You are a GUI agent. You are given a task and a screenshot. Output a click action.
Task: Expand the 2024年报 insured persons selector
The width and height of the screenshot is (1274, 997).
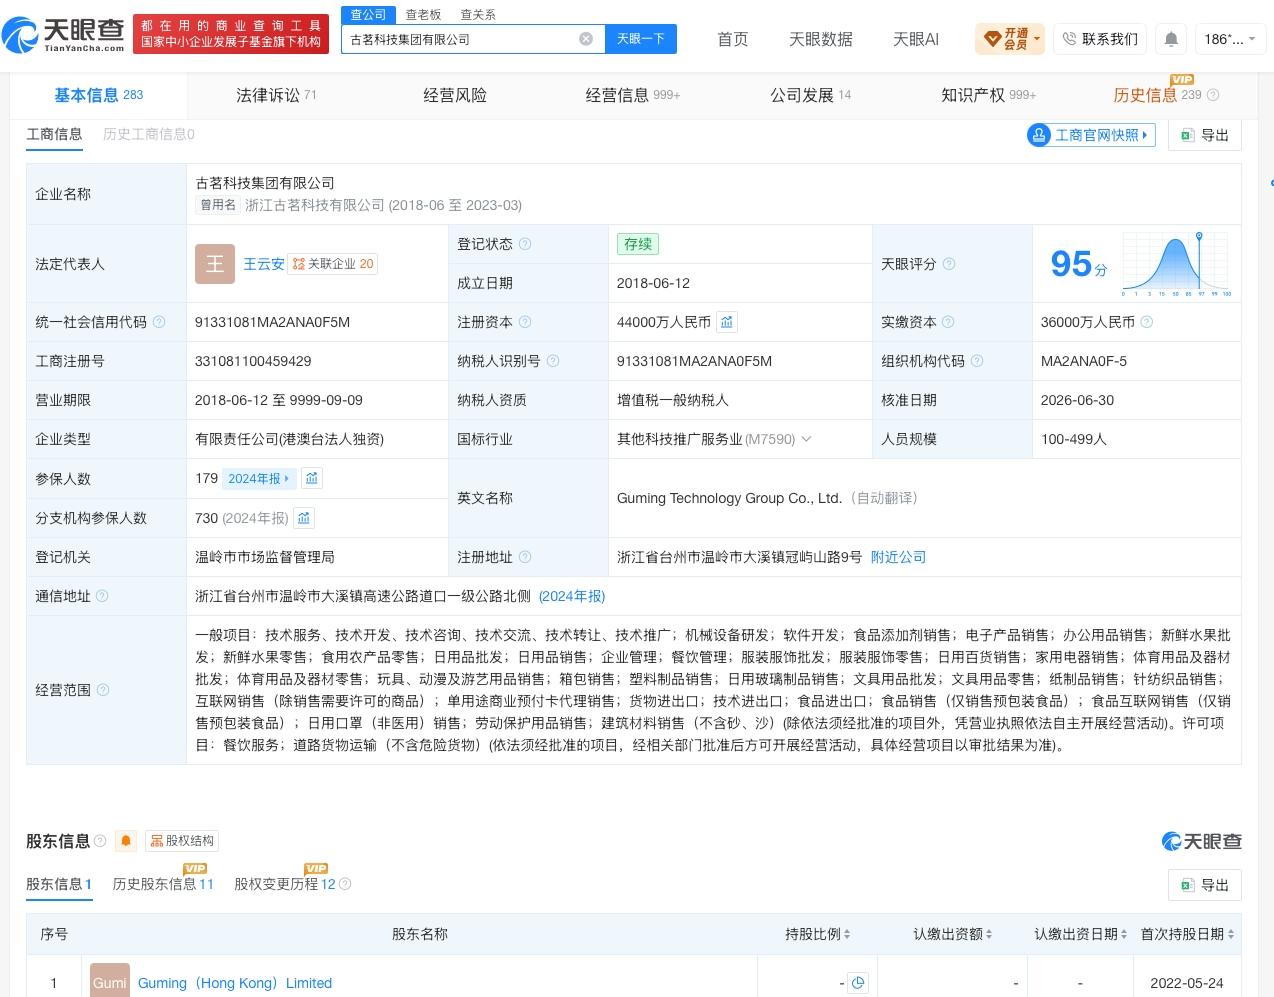(259, 478)
